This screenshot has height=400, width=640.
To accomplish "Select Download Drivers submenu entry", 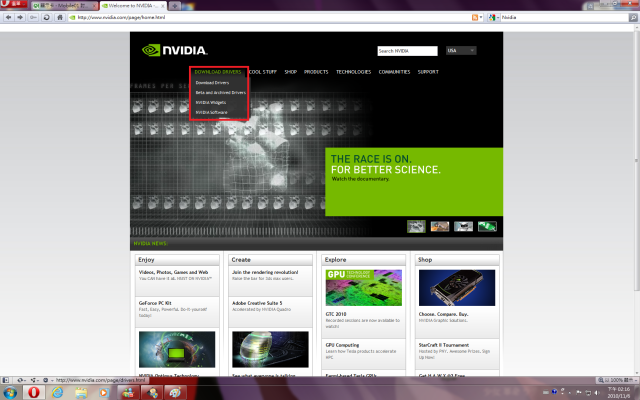I will 212,82.
